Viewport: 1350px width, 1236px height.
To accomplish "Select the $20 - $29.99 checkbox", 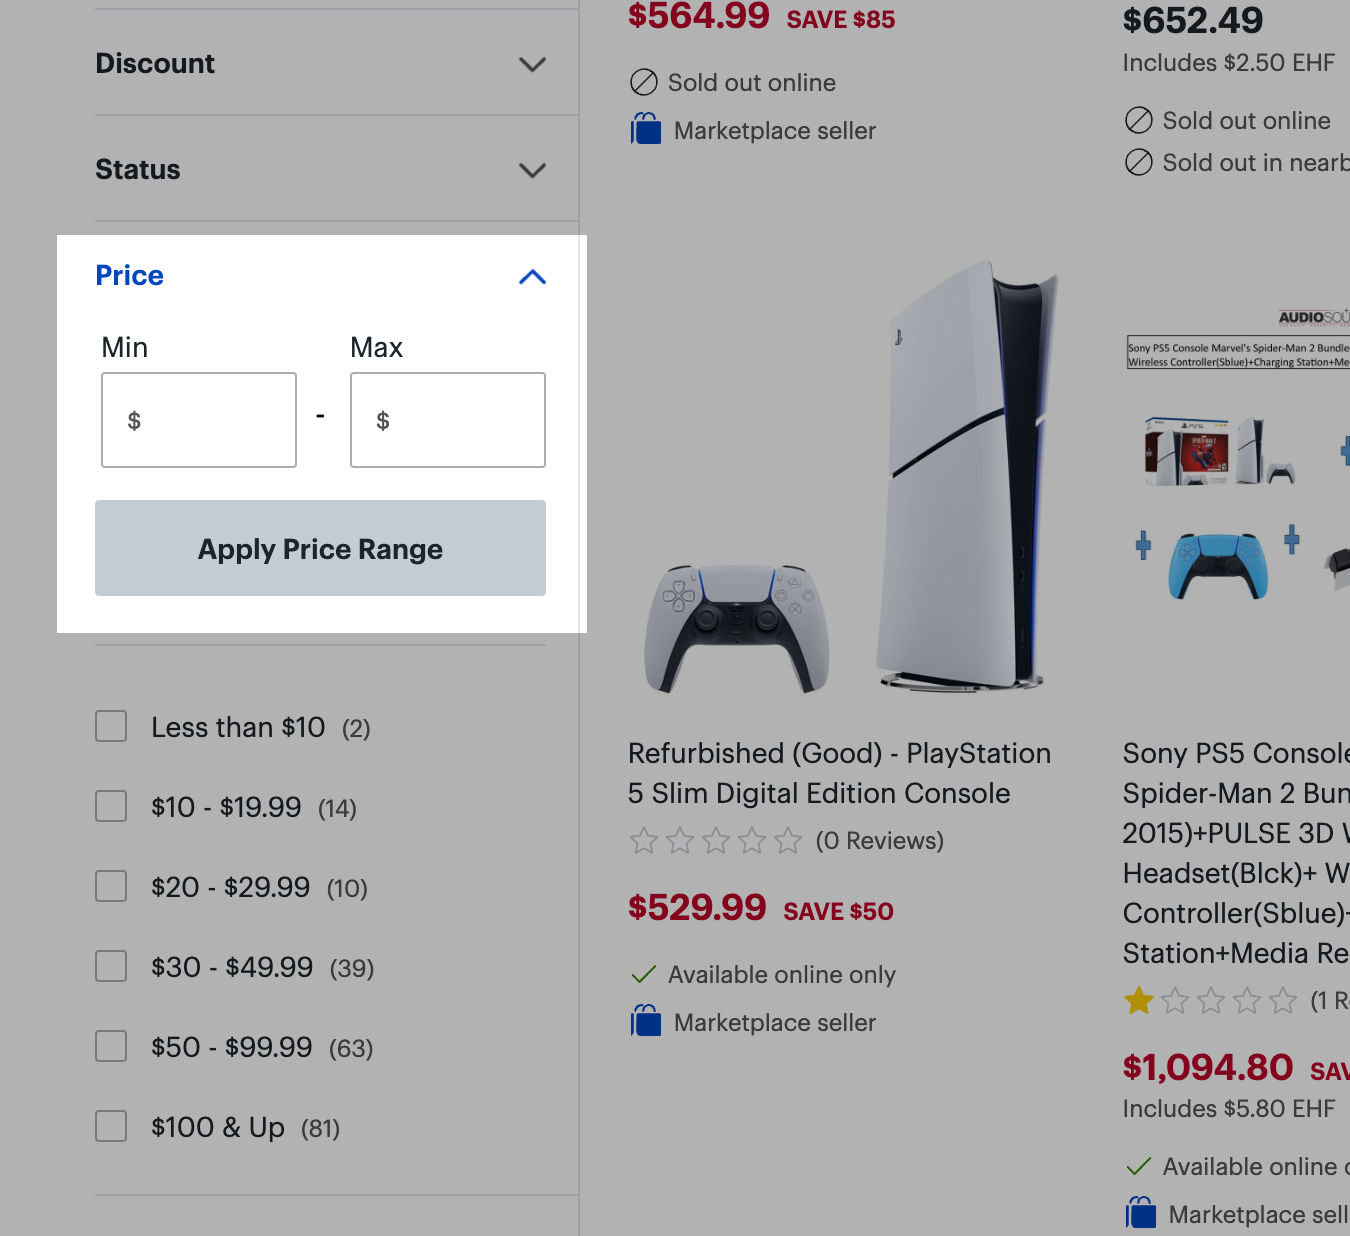I will pos(111,887).
